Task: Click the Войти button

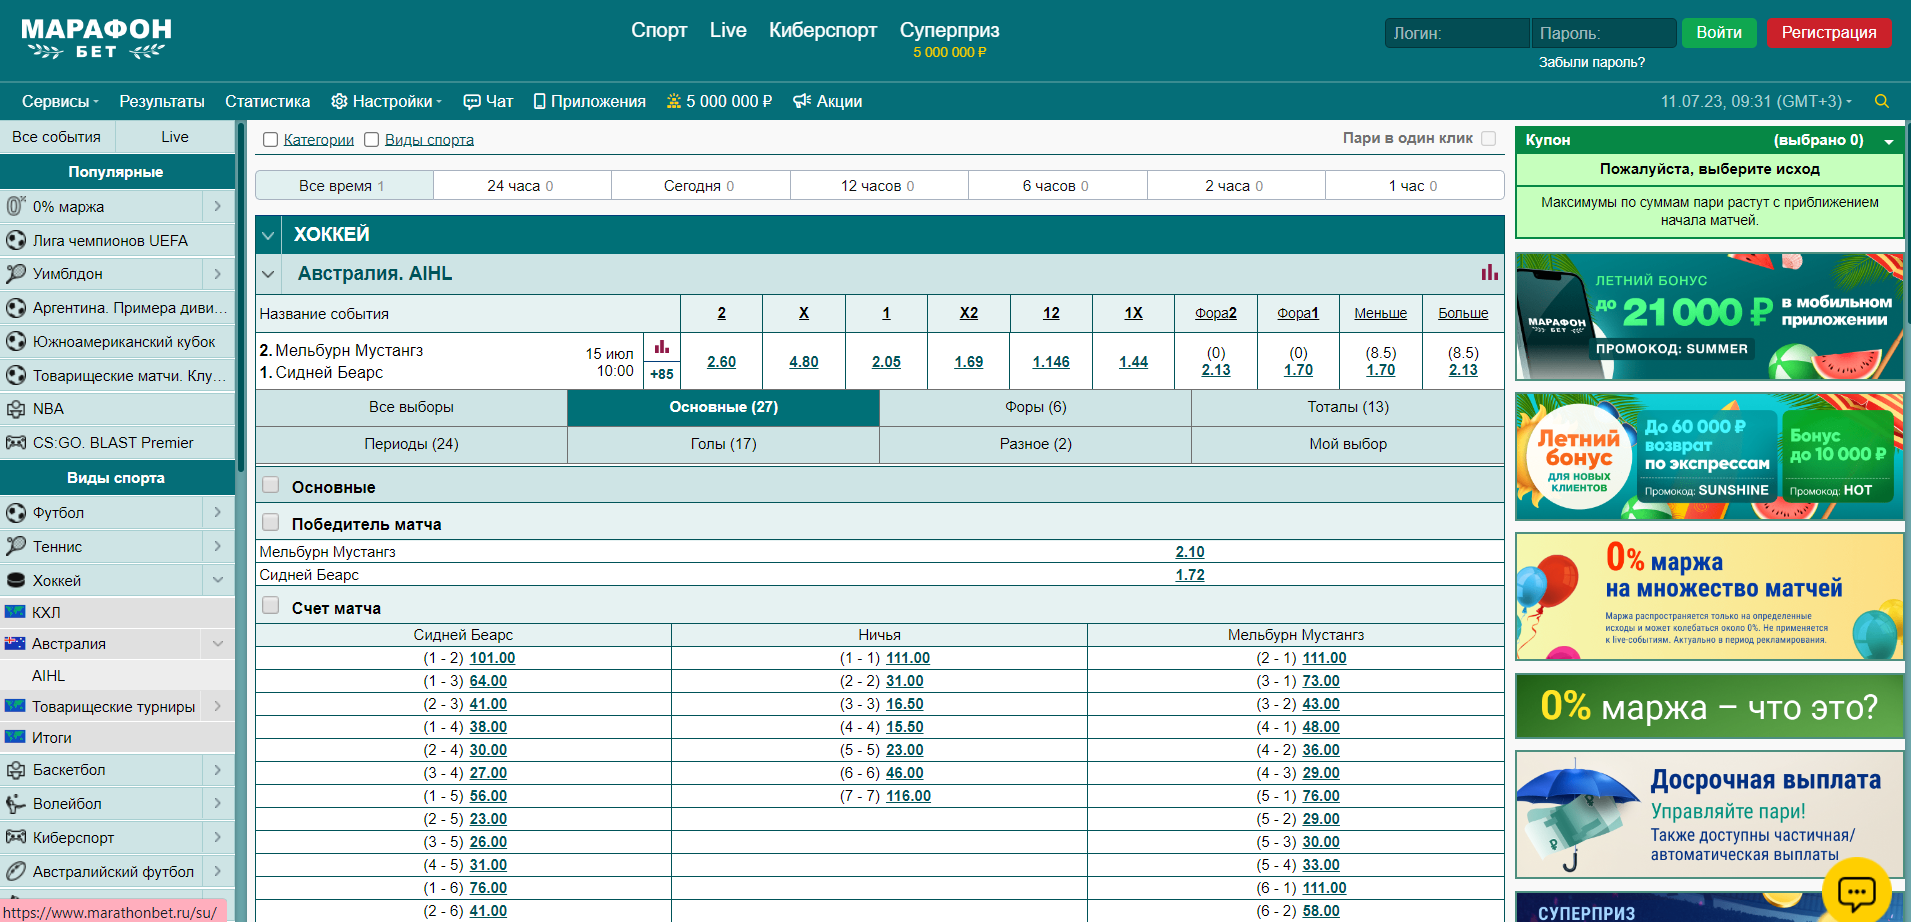Action: [1719, 32]
